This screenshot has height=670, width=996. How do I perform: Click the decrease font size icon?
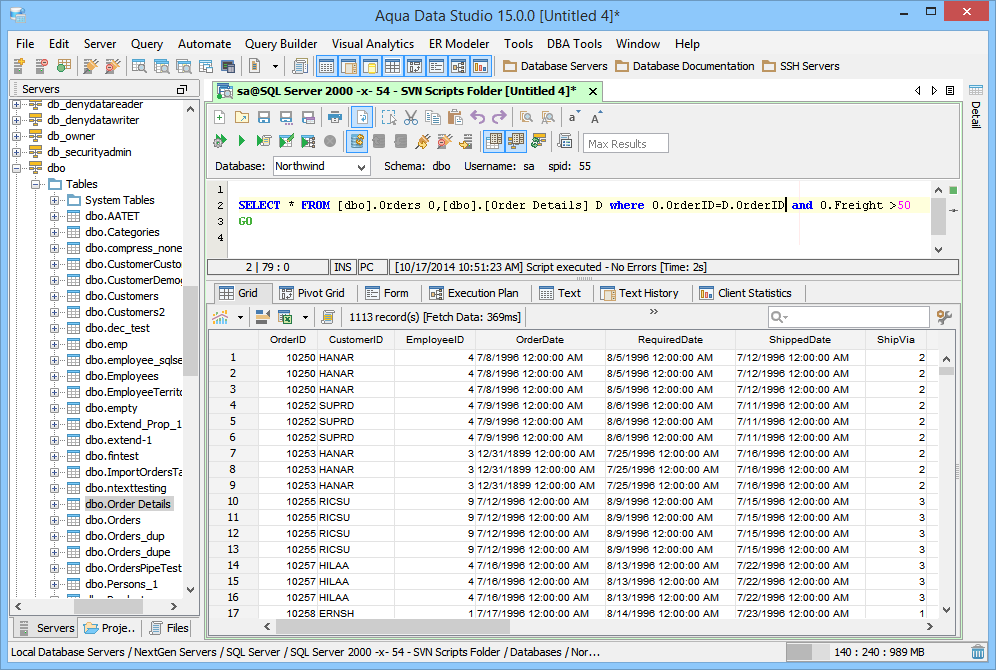tap(574, 117)
